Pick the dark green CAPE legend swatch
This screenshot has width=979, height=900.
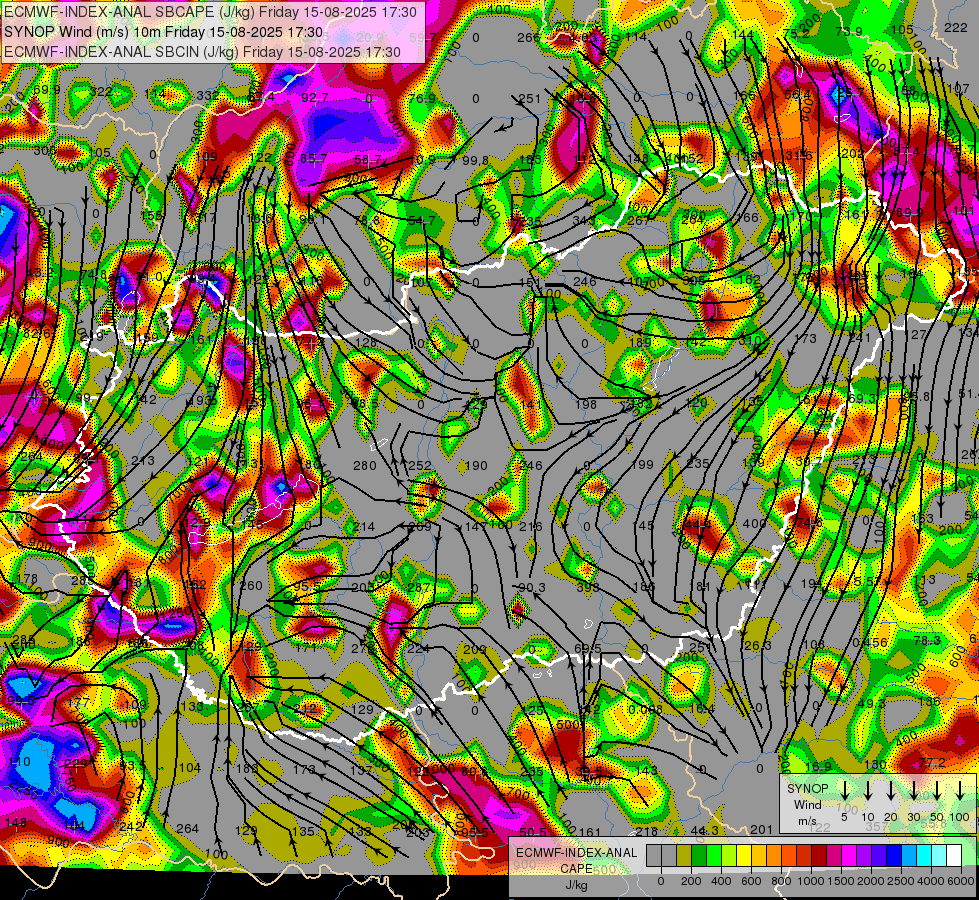699,855
